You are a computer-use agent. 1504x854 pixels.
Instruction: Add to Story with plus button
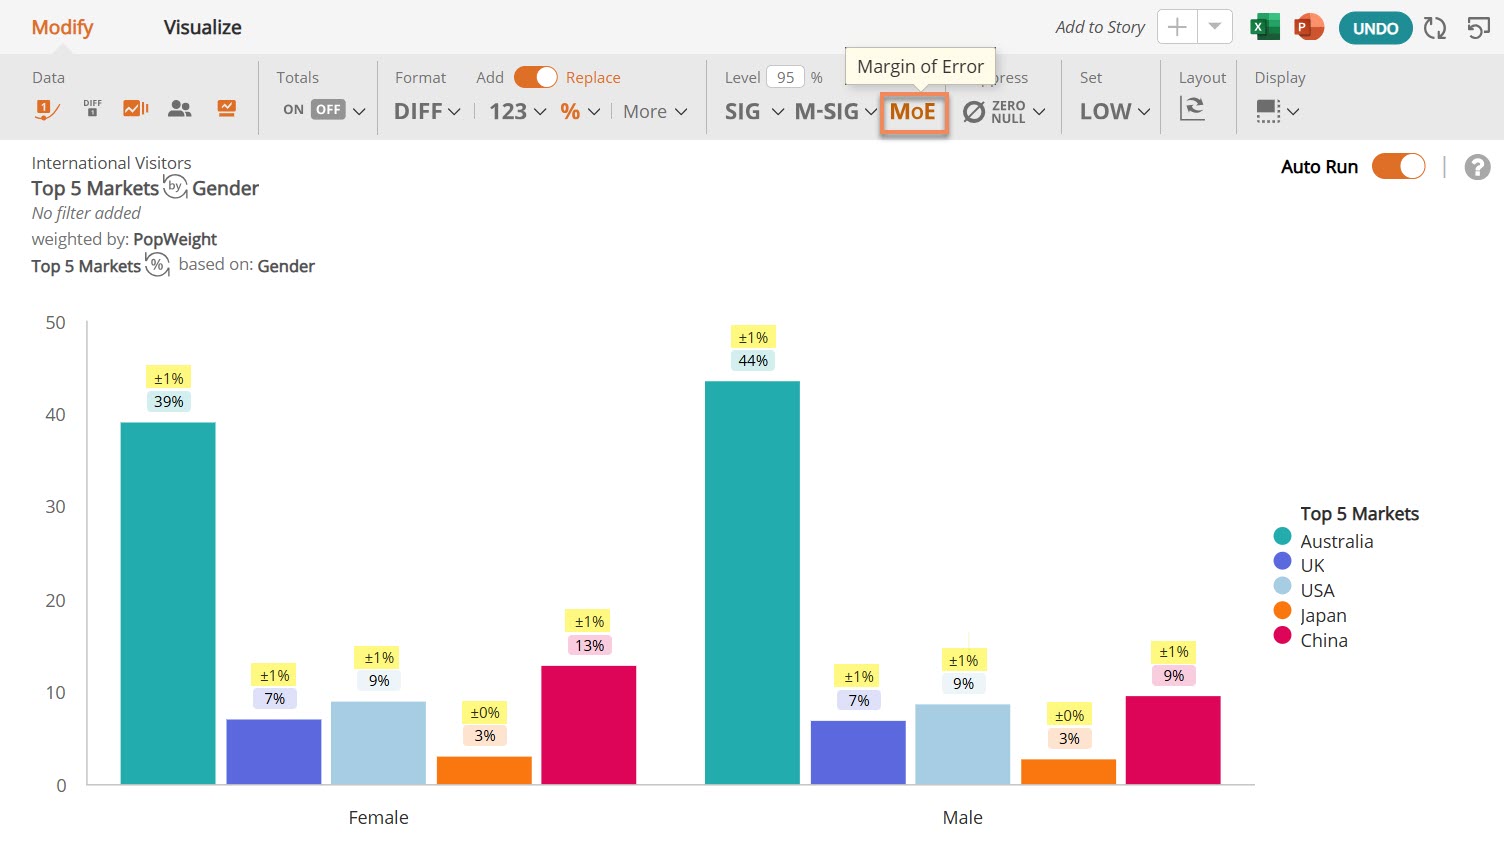1177,27
